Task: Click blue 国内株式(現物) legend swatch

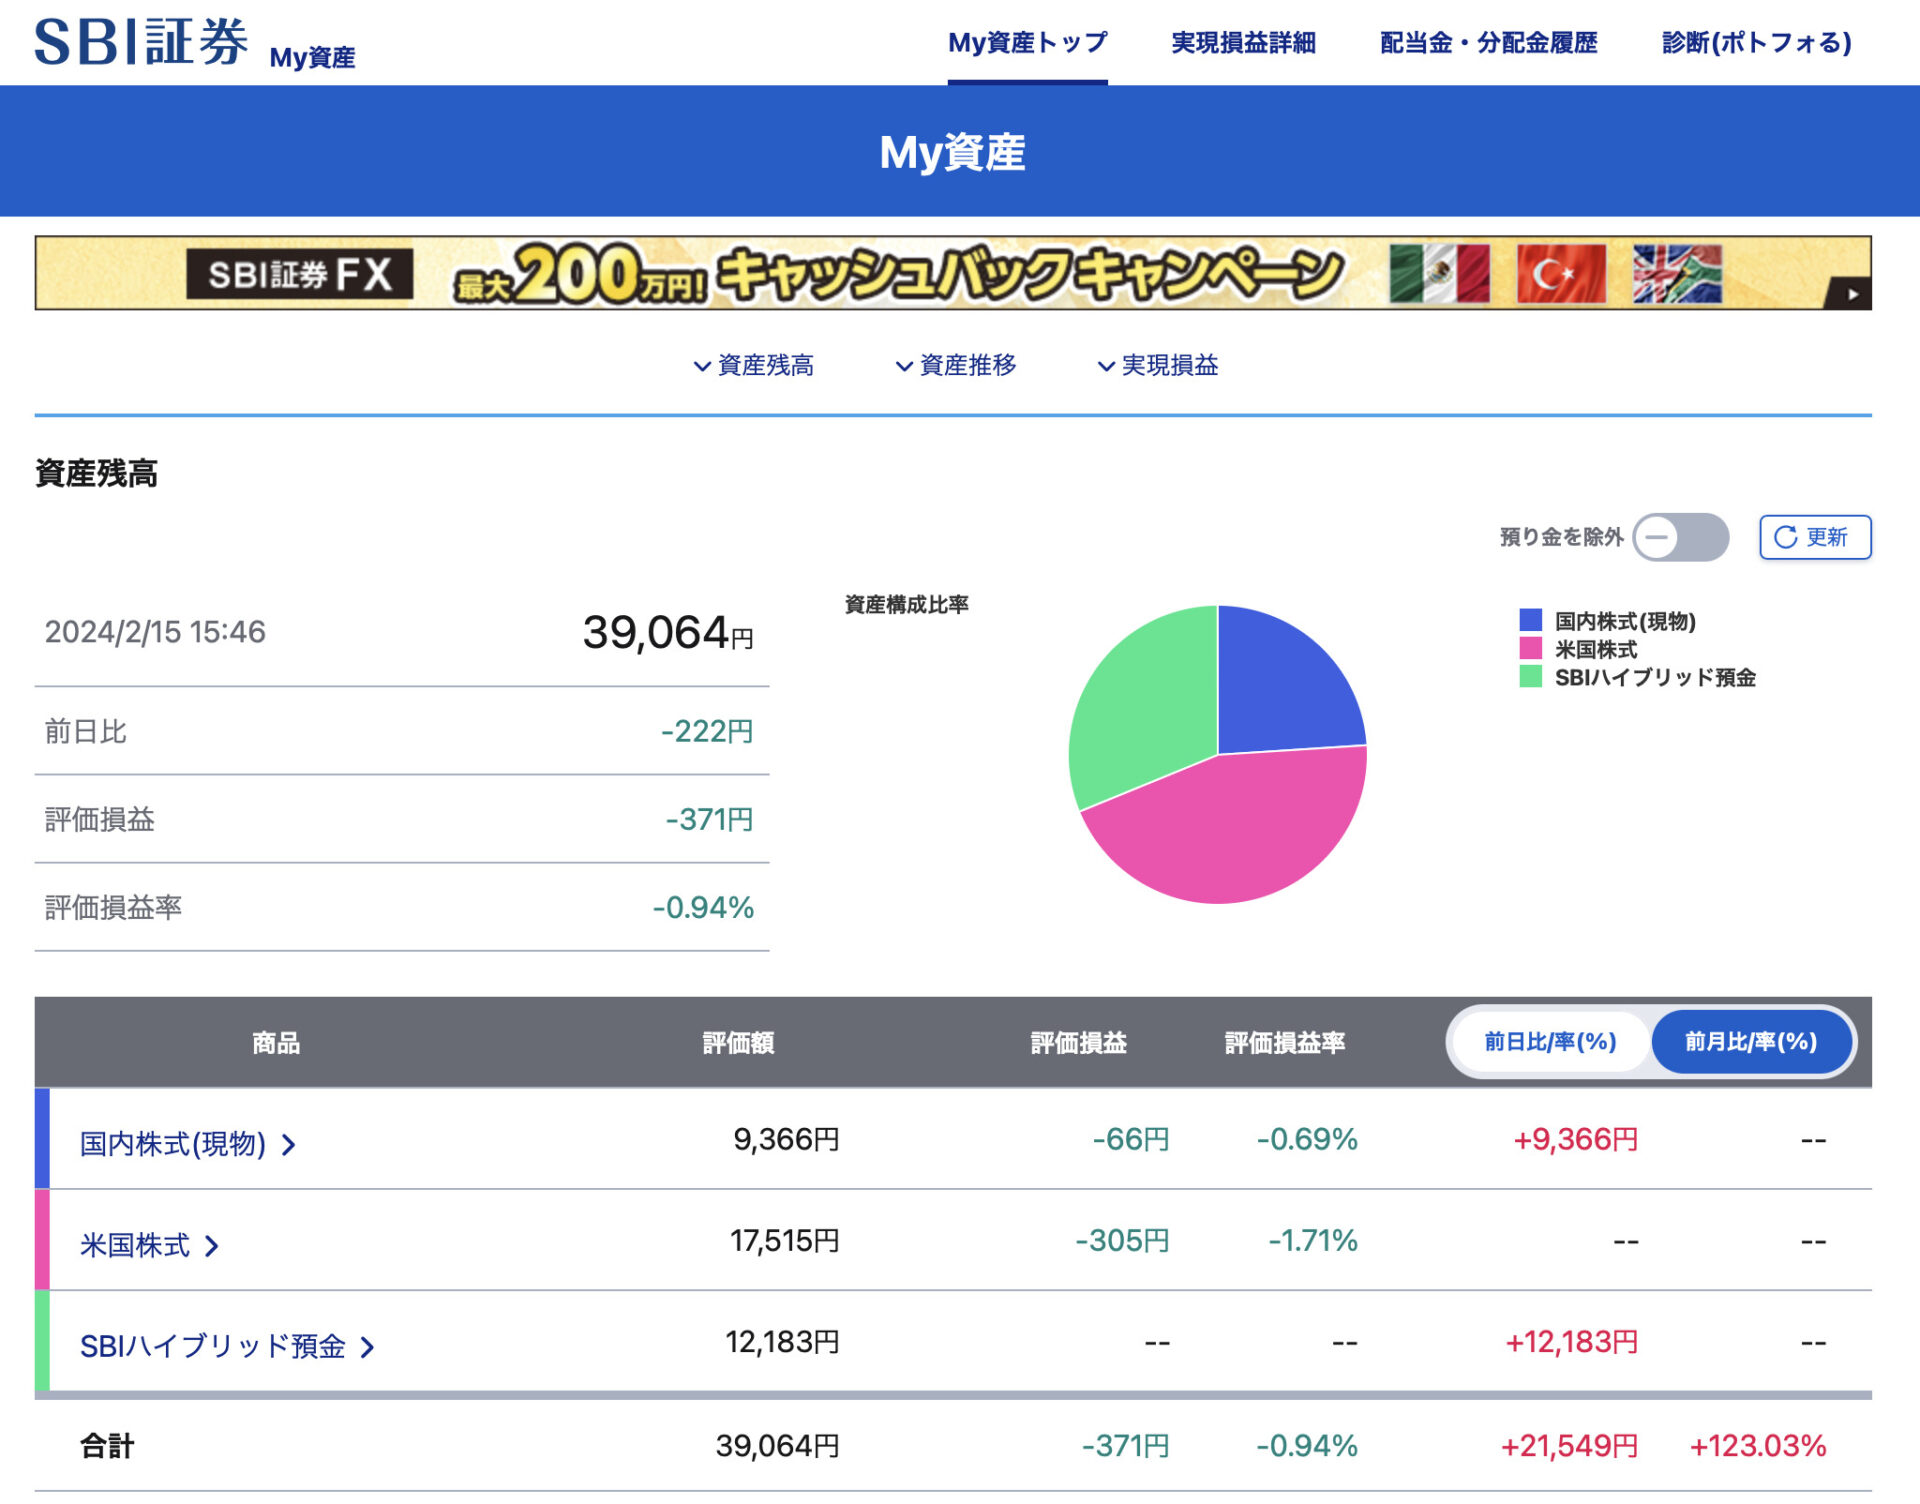Action: (1530, 620)
